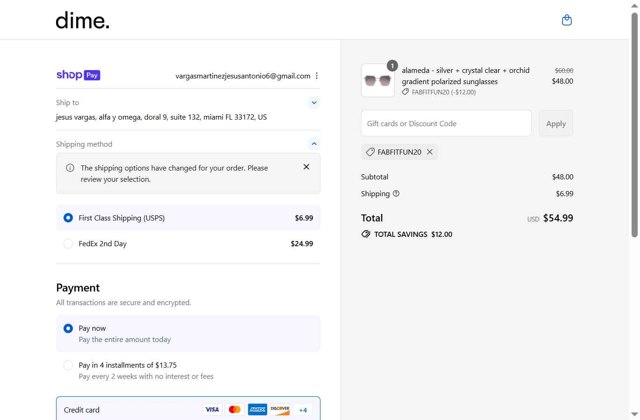Viewport: 640px width, 420px height.
Task: Open the shopping bag cart icon
Action: pos(567,20)
